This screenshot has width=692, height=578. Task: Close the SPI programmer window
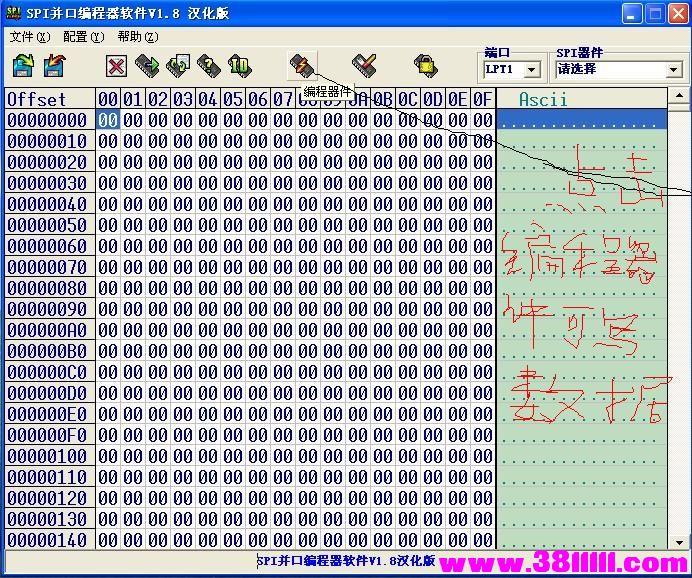679,14
